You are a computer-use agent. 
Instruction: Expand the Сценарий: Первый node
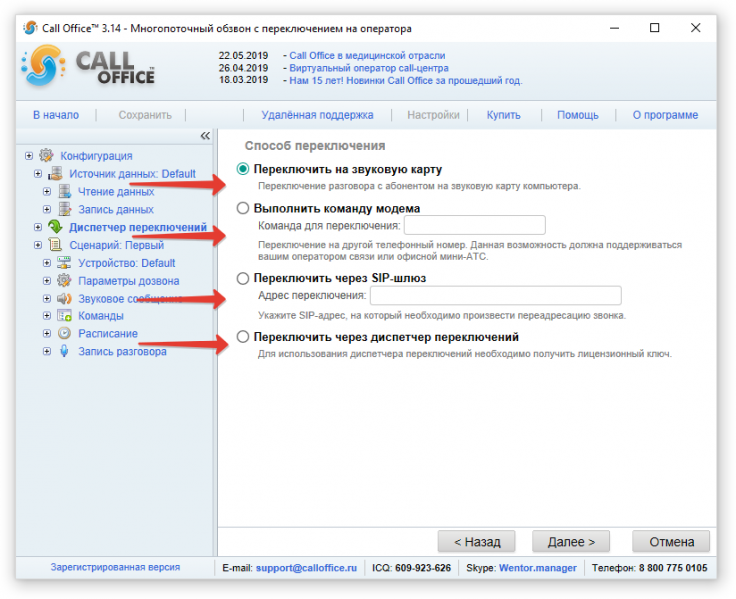[x=38, y=245]
